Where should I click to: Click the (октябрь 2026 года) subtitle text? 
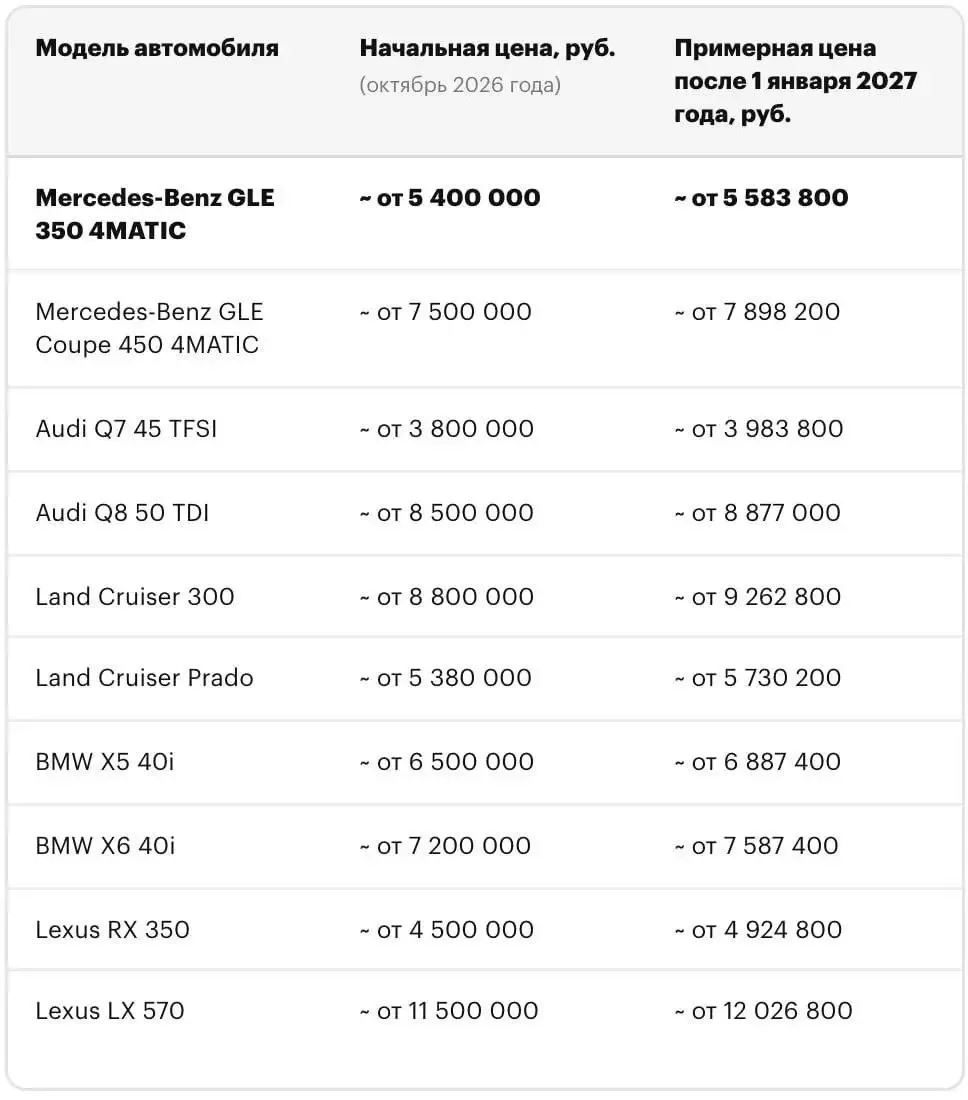[460, 85]
